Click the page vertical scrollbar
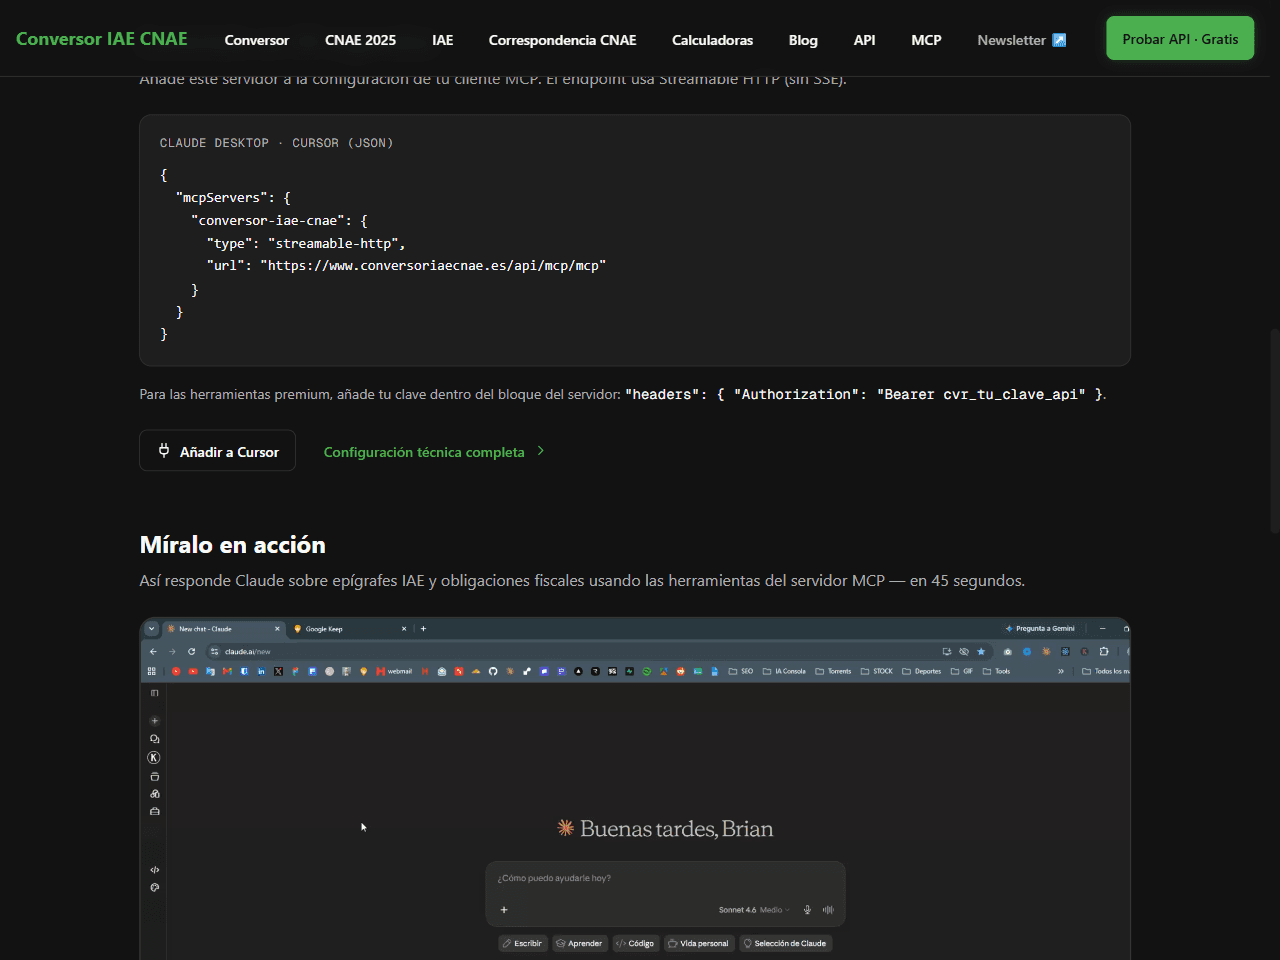Viewport: 1280px width, 960px height. [1274, 430]
